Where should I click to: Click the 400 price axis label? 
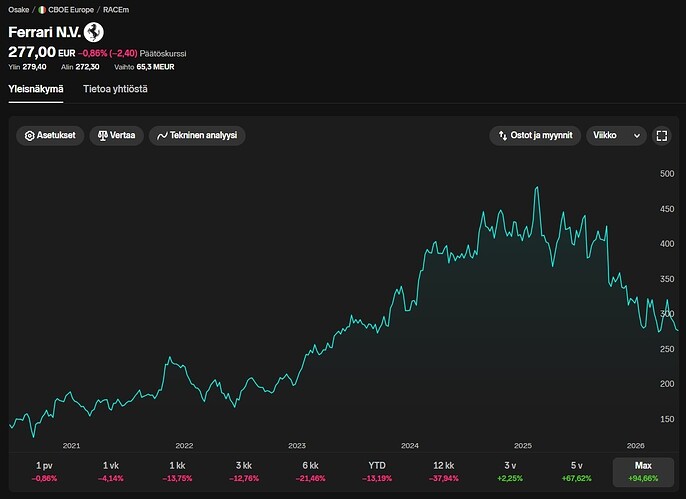coord(667,244)
